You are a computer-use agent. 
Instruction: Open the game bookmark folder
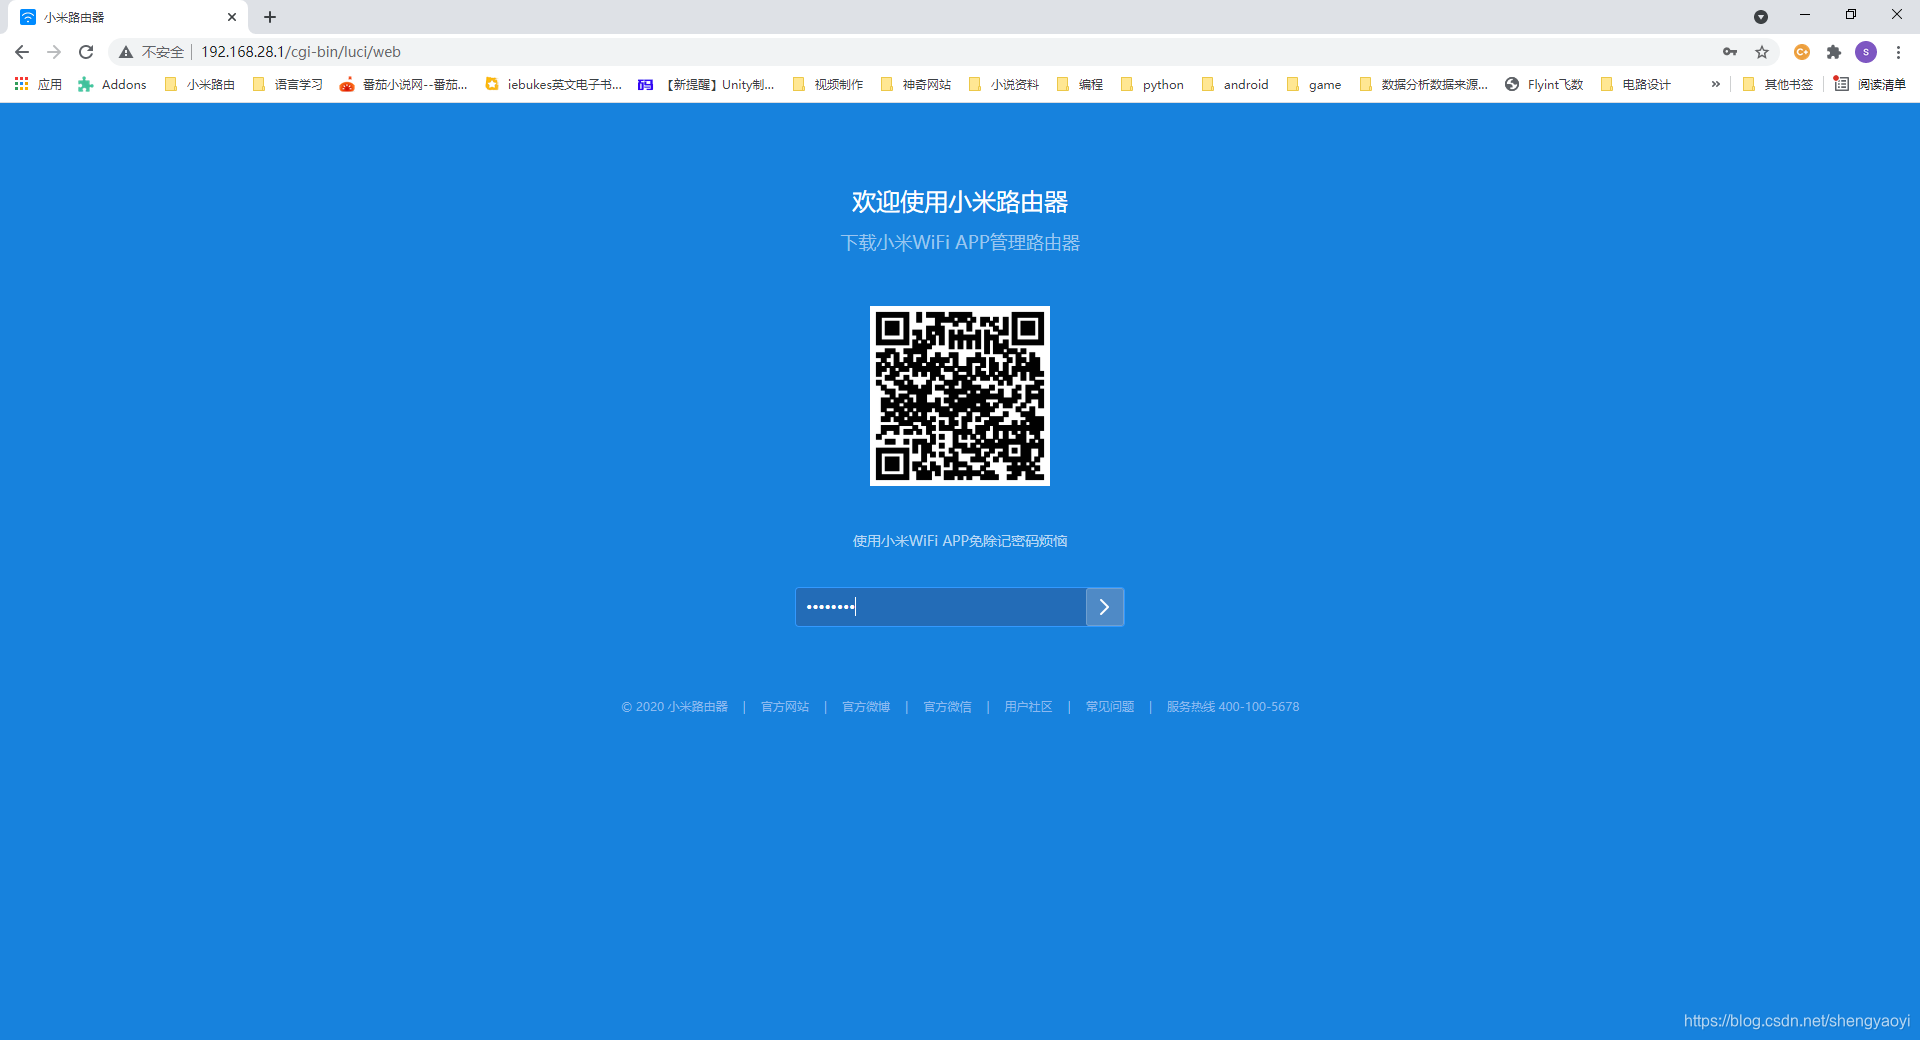coord(1314,84)
